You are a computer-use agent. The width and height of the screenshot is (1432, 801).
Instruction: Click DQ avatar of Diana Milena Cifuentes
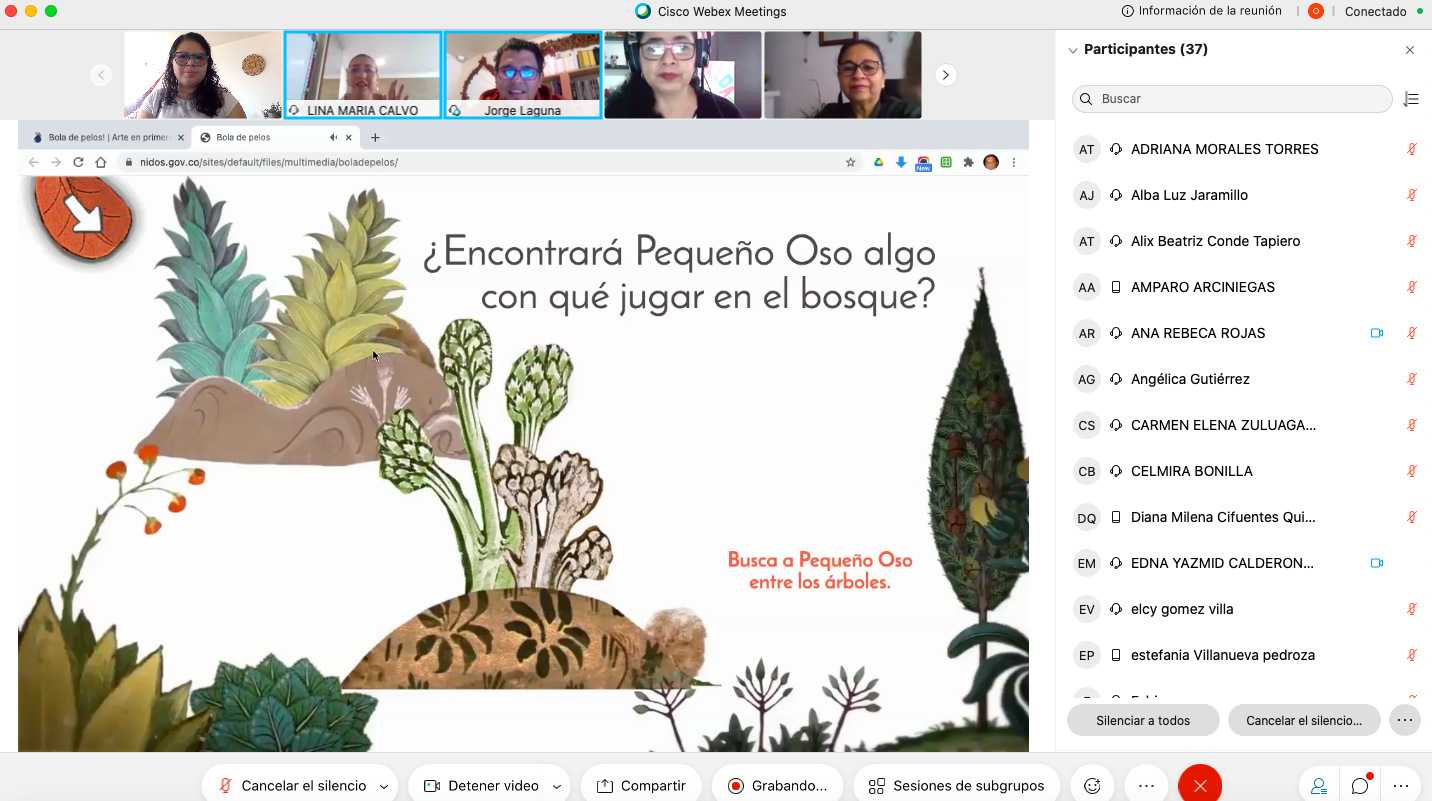[1087, 517]
